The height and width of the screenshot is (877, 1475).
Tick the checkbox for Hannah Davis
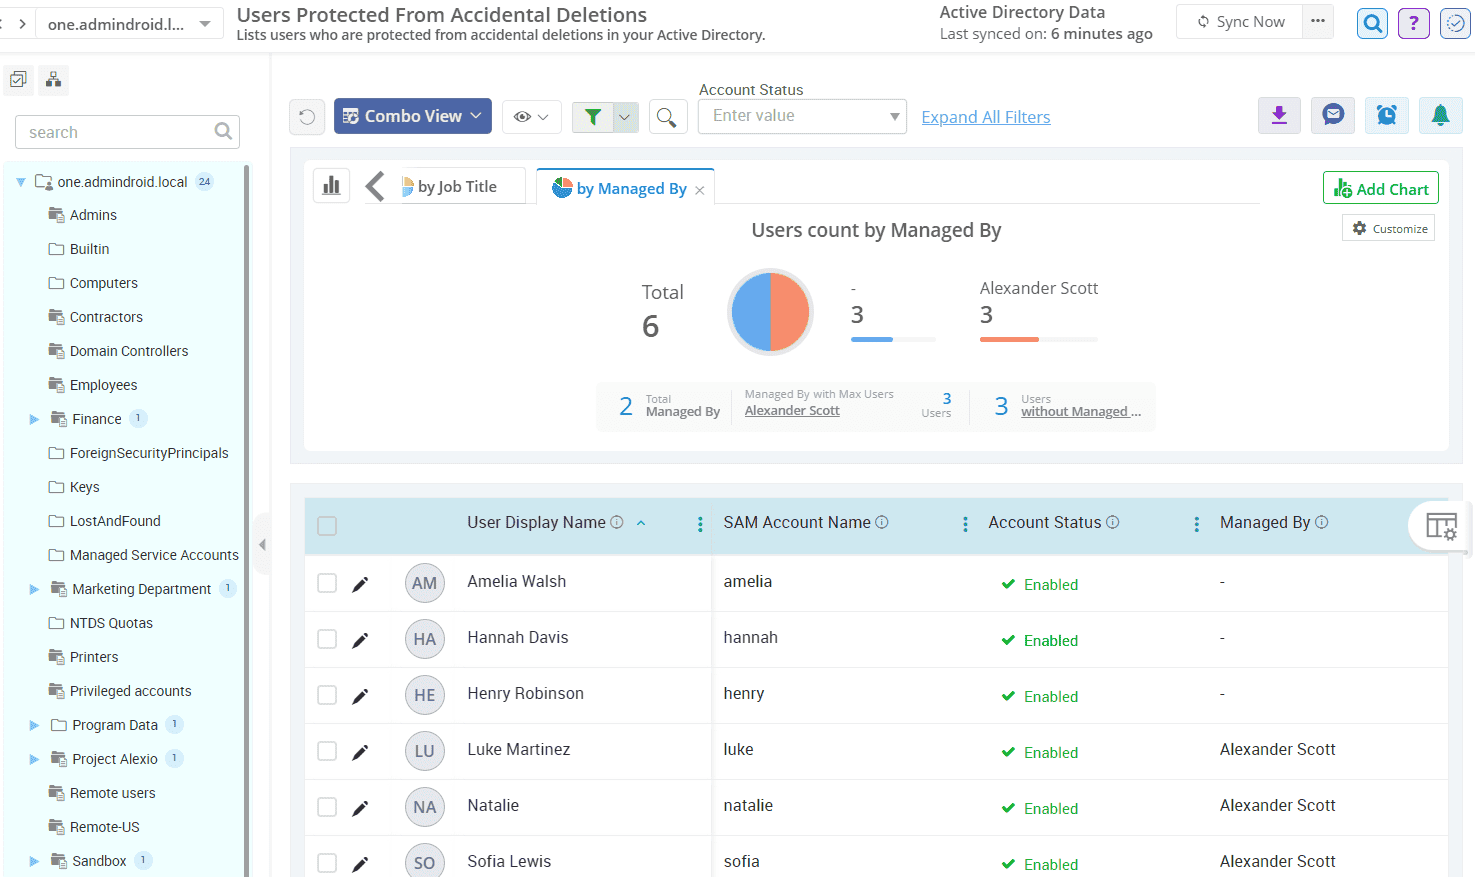click(x=327, y=639)
